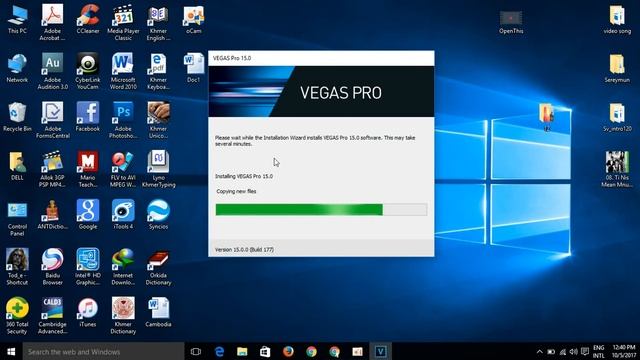Open the Facebook desktop shortcut
This screenshot has height=360, width=640.
(x=88, y=117)
